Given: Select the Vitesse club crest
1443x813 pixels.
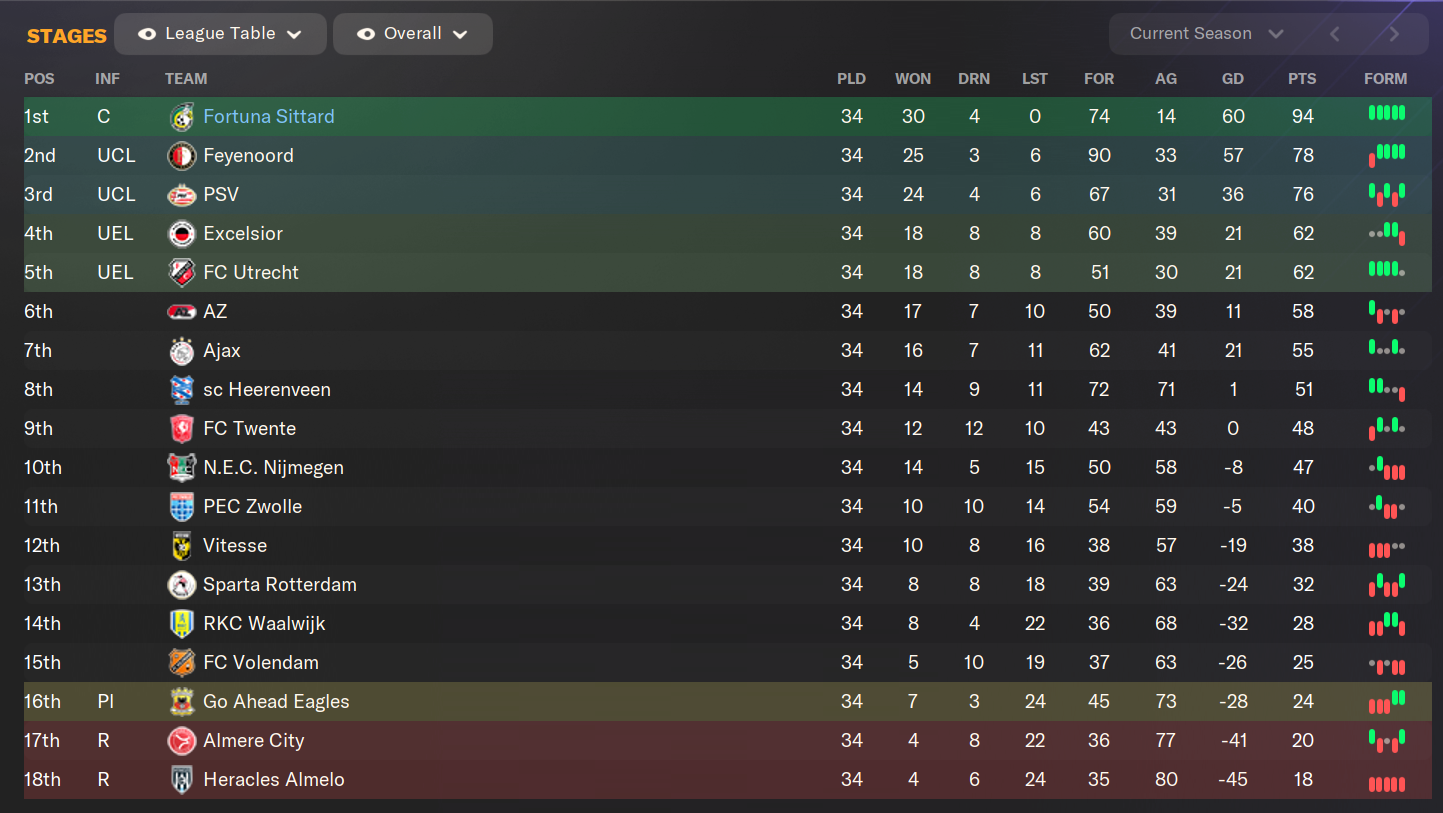Looking at the screenshot, I should point(181,546).
